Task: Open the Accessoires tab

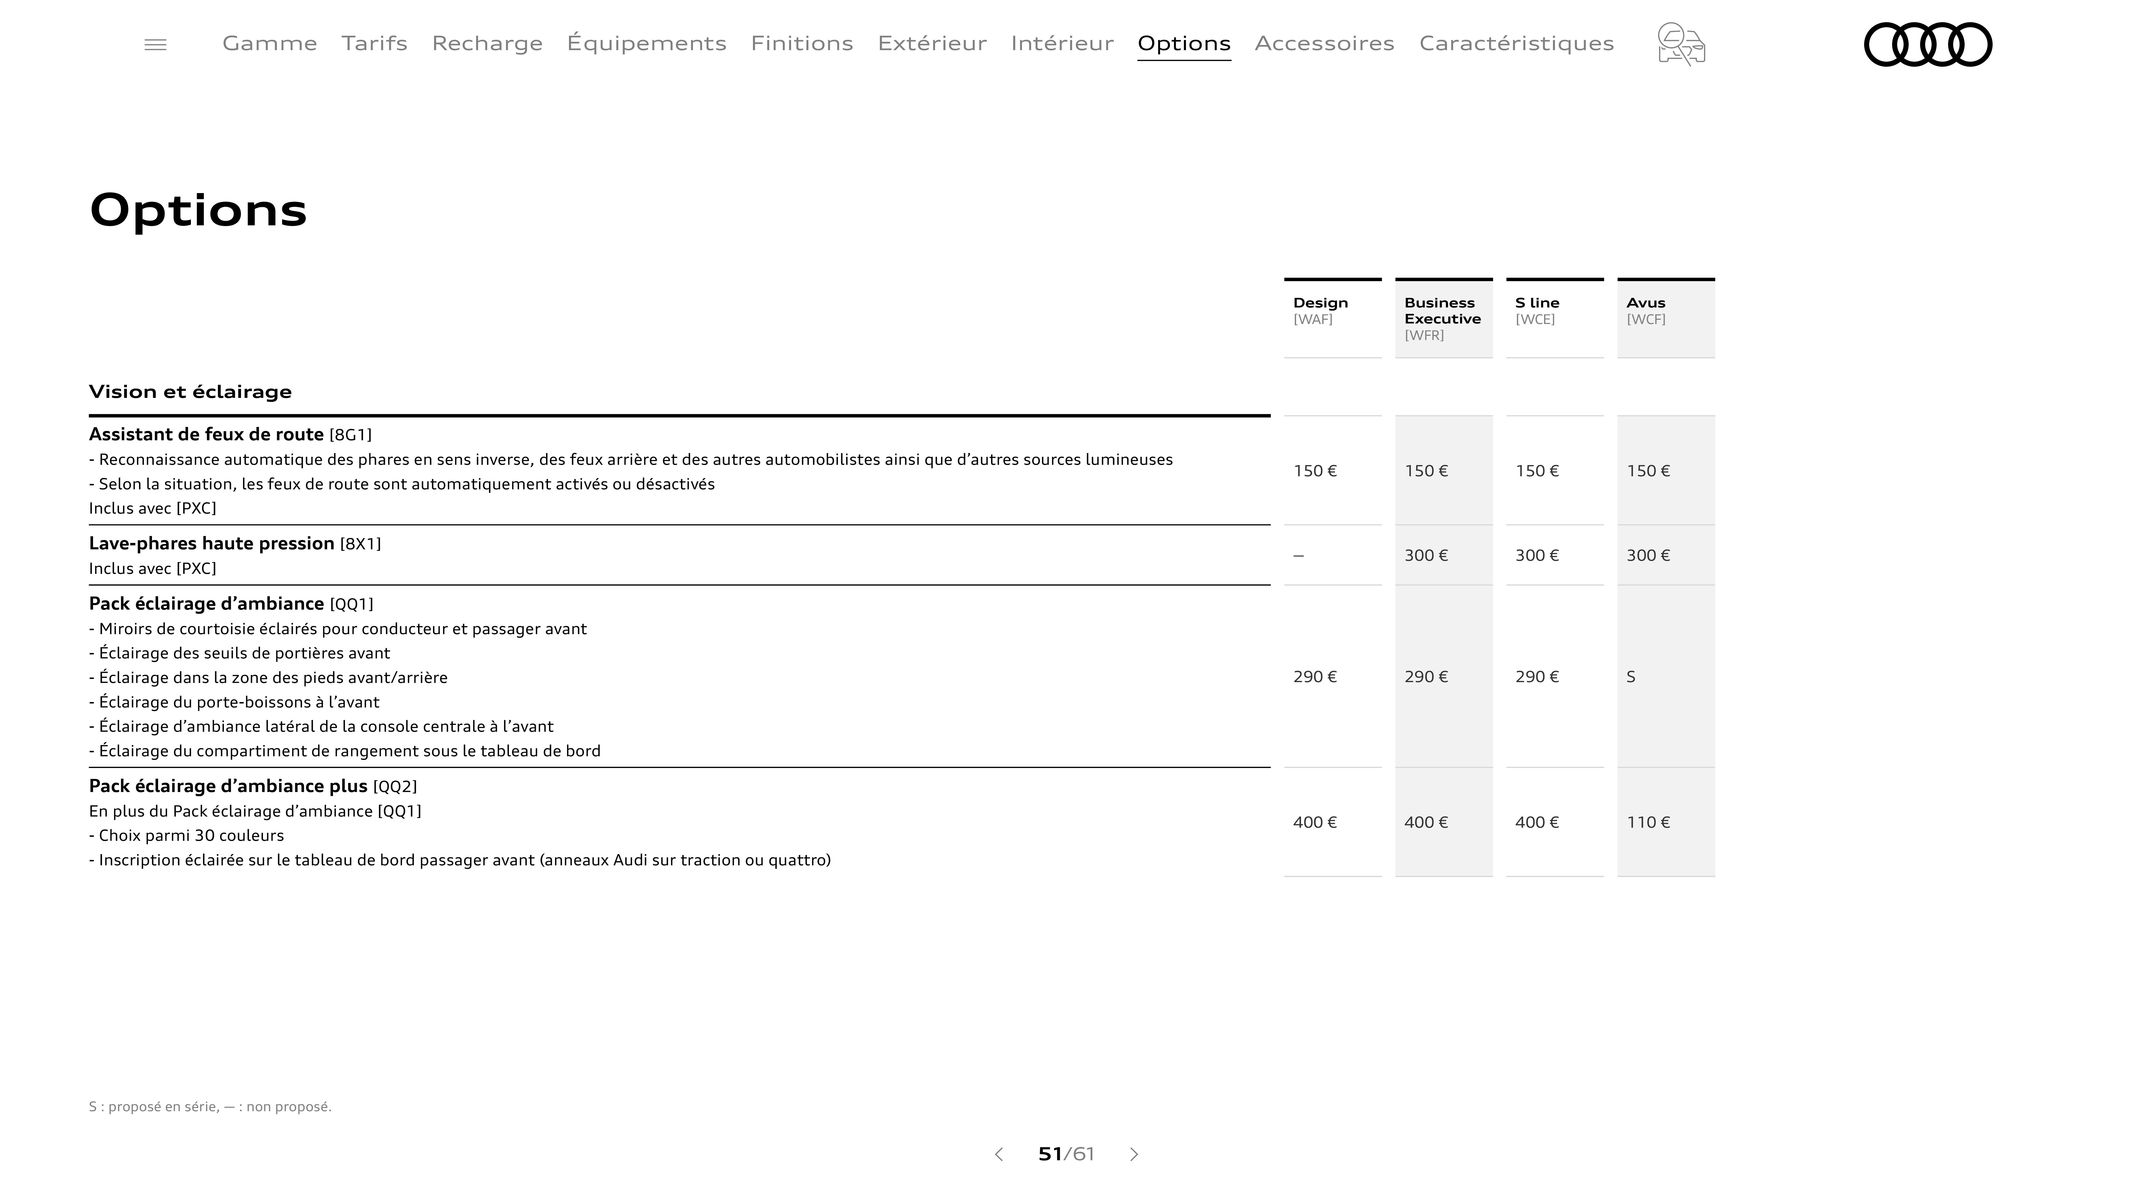Action: pos(1324,43)
